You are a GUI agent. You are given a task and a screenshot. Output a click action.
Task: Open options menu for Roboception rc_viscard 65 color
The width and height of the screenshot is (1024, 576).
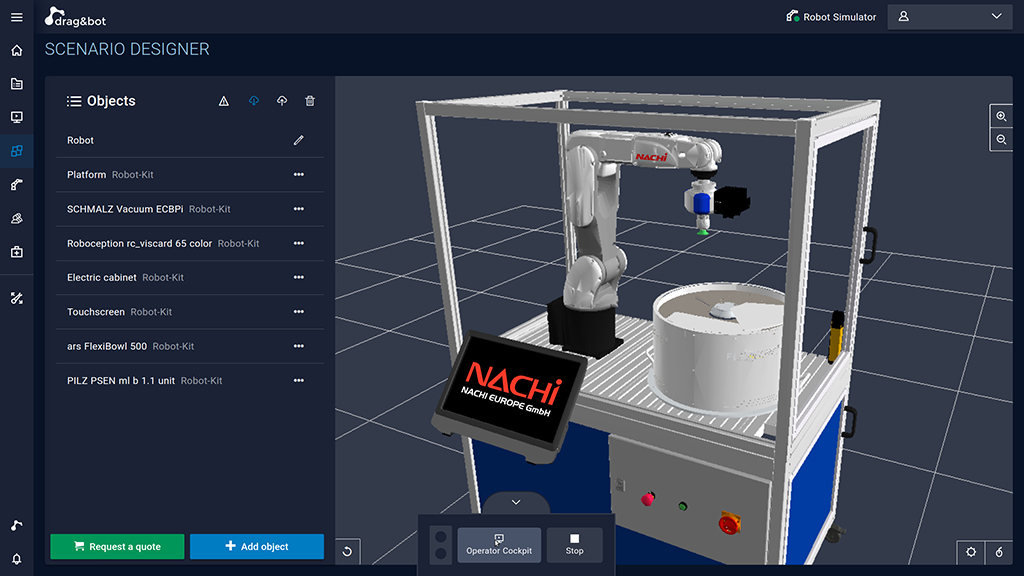(x=298, y=243)
